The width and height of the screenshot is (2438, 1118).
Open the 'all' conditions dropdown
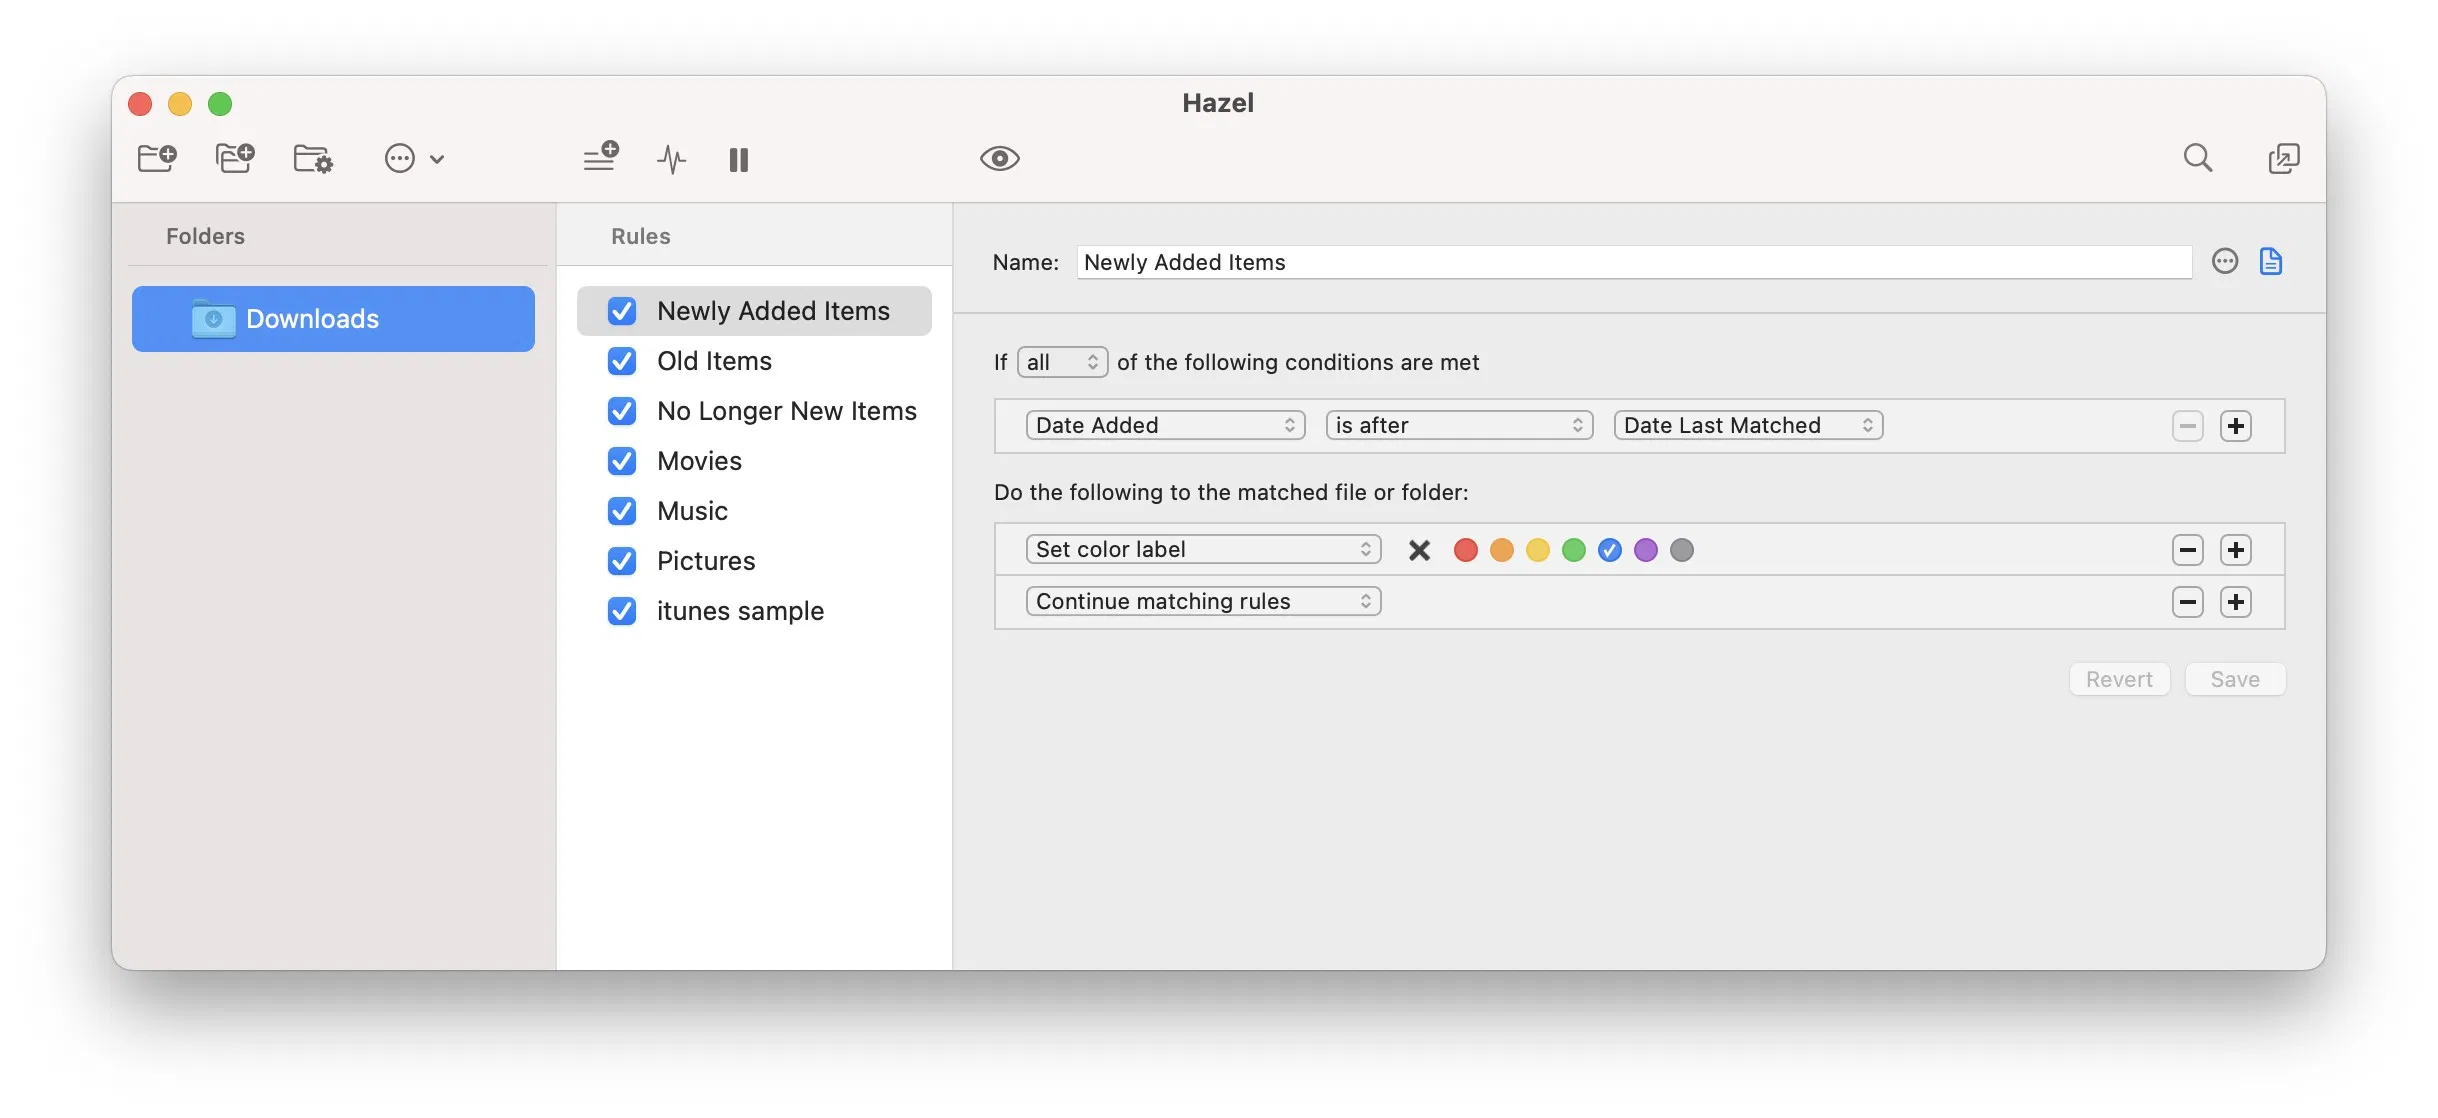pos(1061,362)
